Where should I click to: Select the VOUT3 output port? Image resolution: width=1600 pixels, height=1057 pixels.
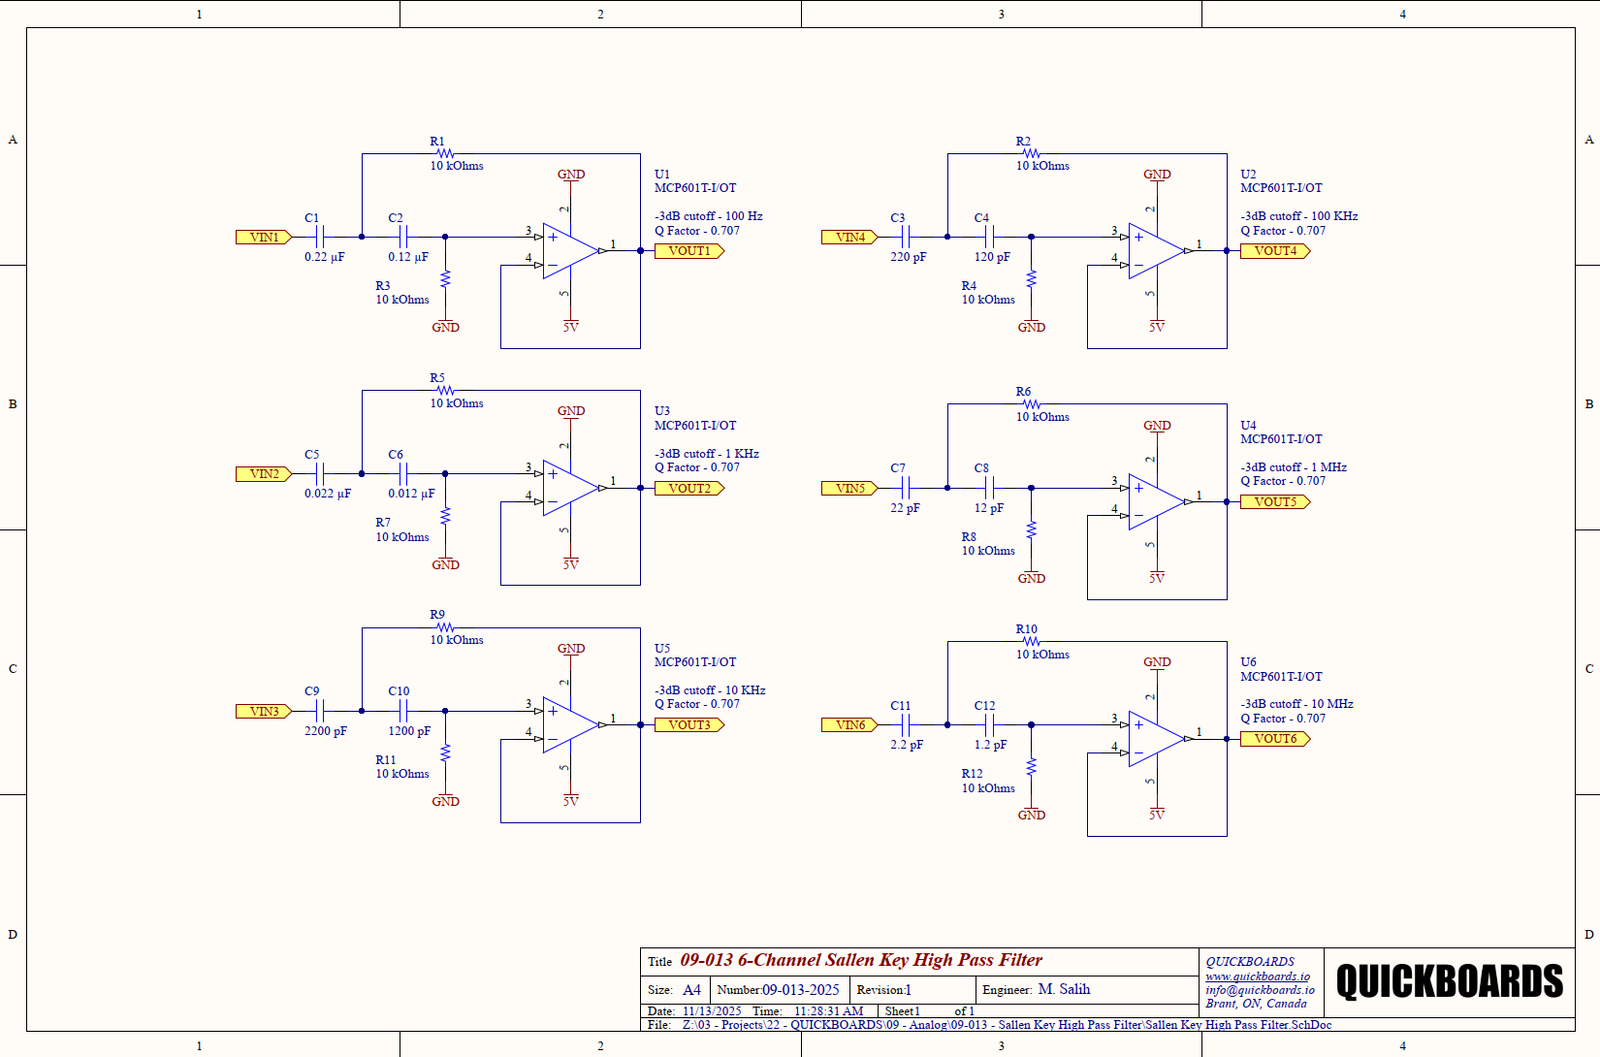(689, 725)
